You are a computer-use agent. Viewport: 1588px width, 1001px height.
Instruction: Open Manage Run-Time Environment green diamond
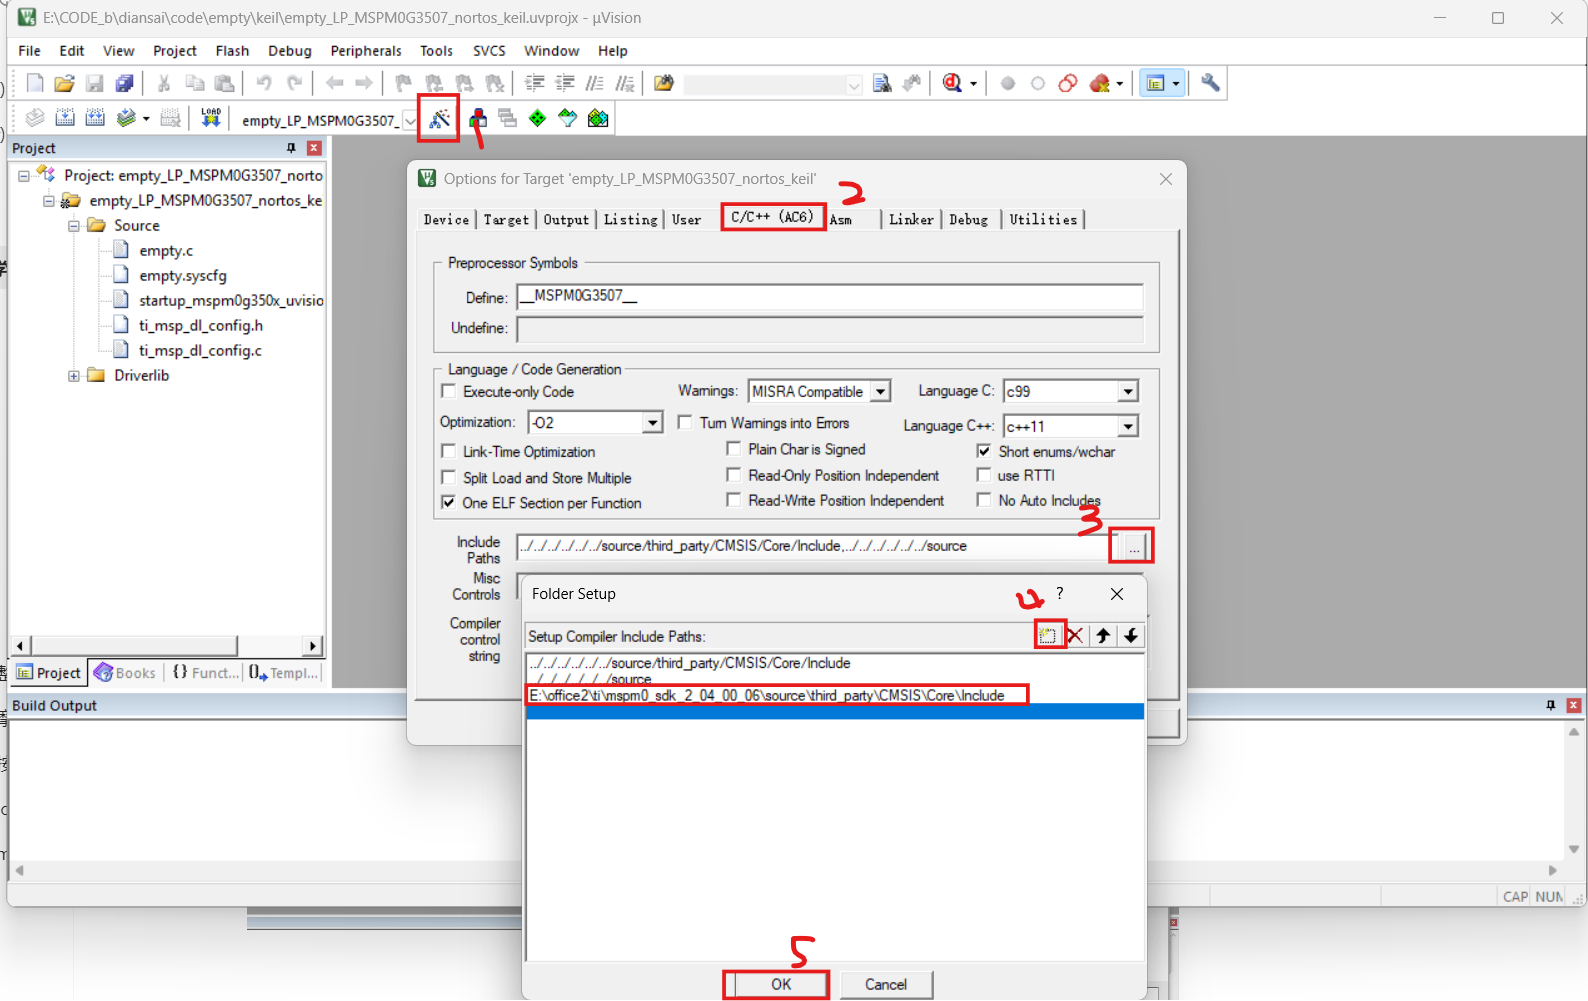(538, 119)
